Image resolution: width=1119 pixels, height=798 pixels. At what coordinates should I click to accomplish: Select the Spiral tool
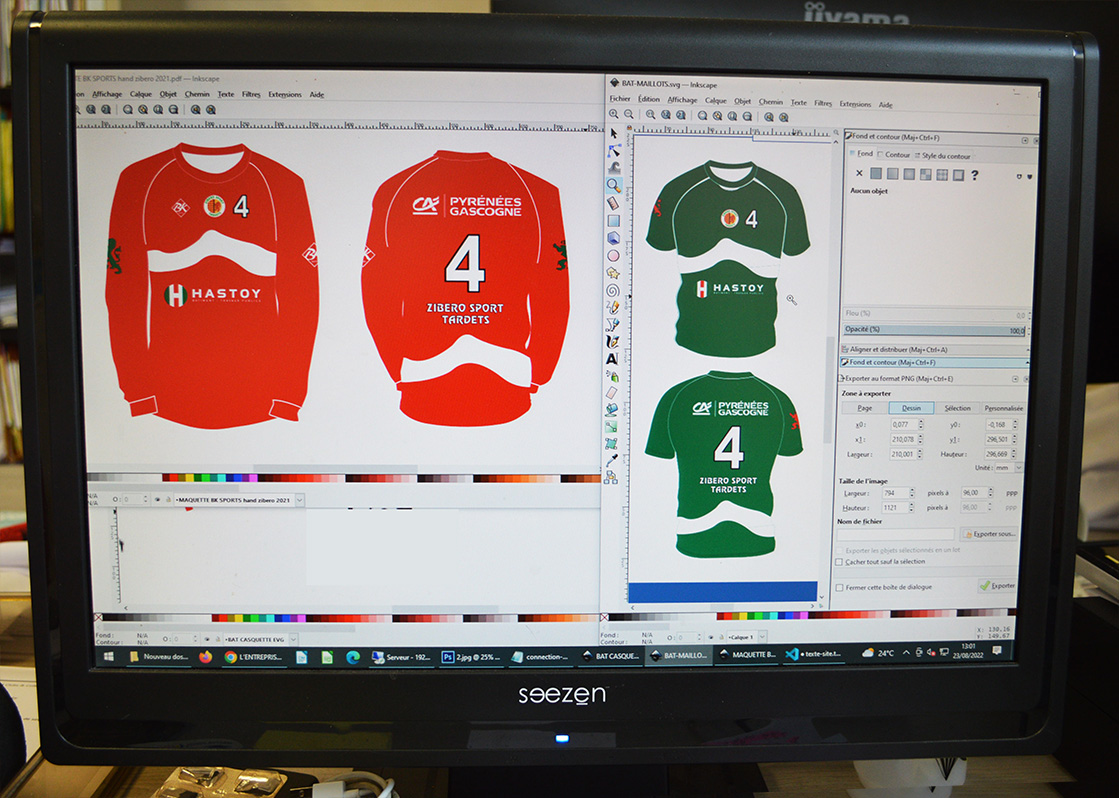coord(613,290)
